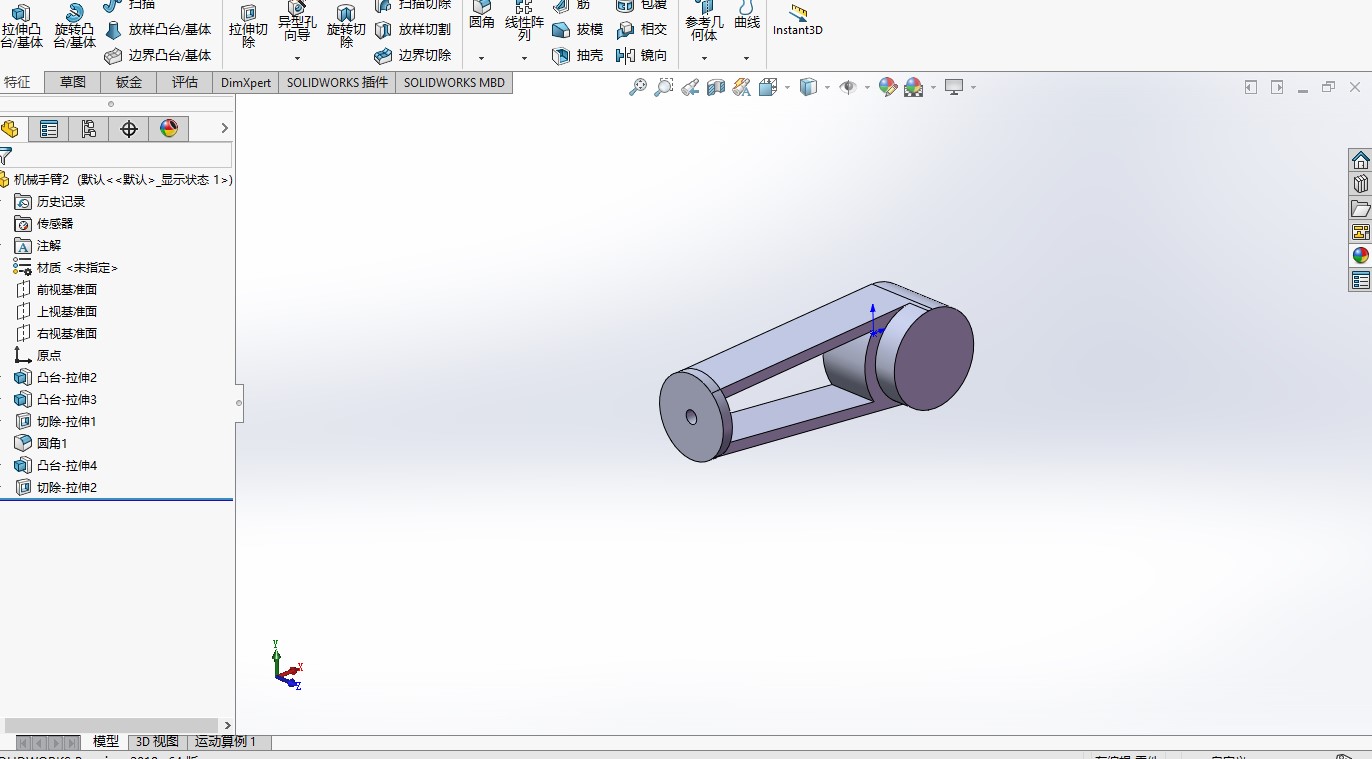The image size is (1372, 759).
Task: Click the Previous View icon
Action: point(690,88)
